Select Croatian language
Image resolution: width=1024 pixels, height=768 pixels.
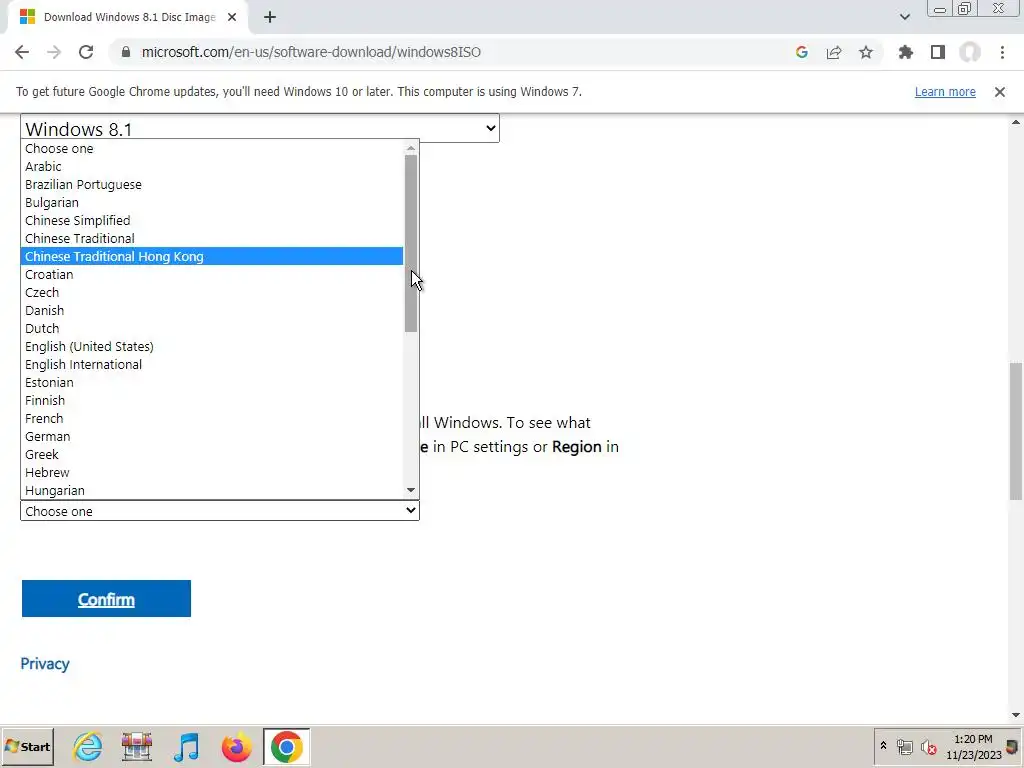coord(212,274)
